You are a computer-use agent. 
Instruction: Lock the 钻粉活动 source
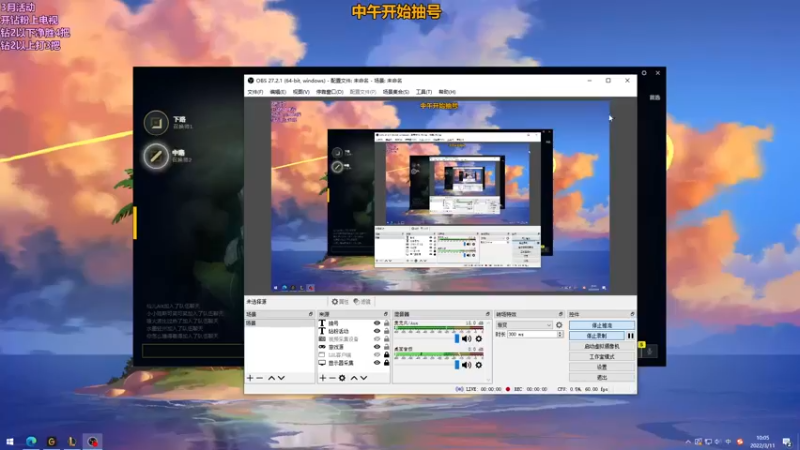click(x=386, y=331)
